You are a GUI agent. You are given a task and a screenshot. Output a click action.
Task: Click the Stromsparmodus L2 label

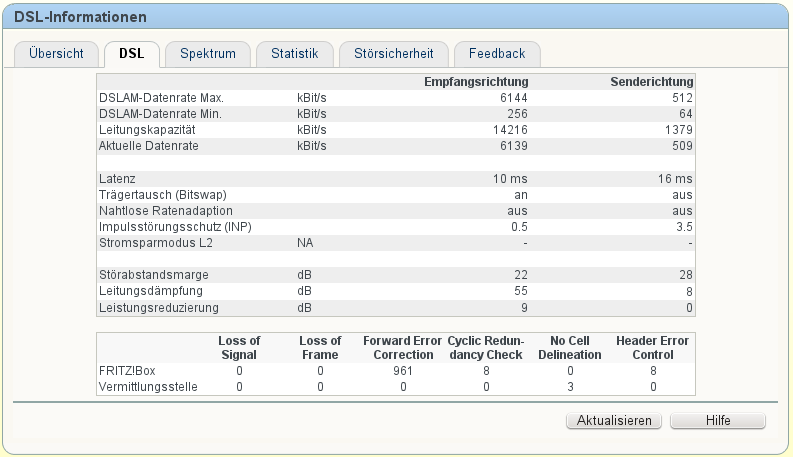(x=156, y=243)
